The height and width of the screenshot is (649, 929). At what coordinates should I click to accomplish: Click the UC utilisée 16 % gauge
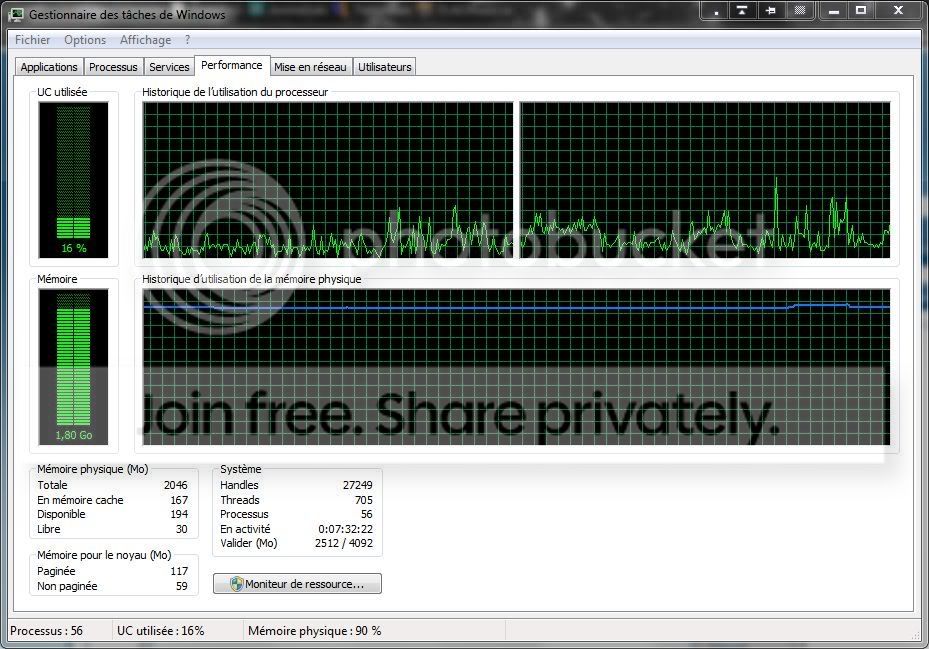pos(73,180)
